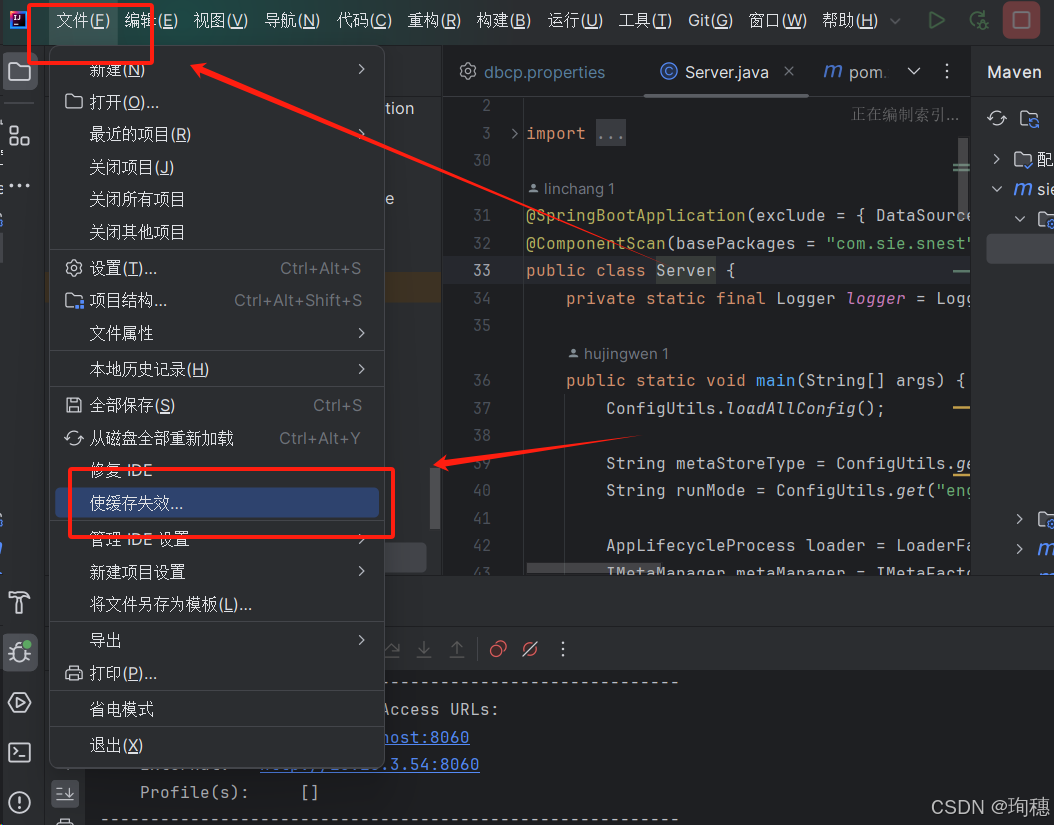Open debug toolbar more options dots
This screenshot has height=825, width=1054.
pyautogui.click(x=563, y=649)
